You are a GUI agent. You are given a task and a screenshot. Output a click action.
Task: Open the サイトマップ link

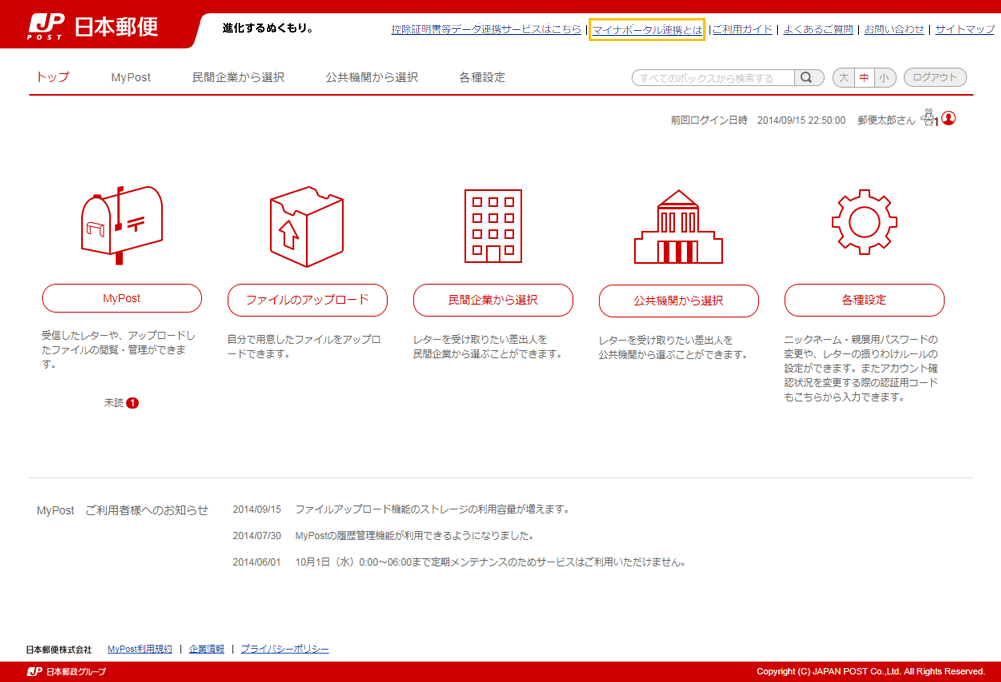tap(965, 29)
